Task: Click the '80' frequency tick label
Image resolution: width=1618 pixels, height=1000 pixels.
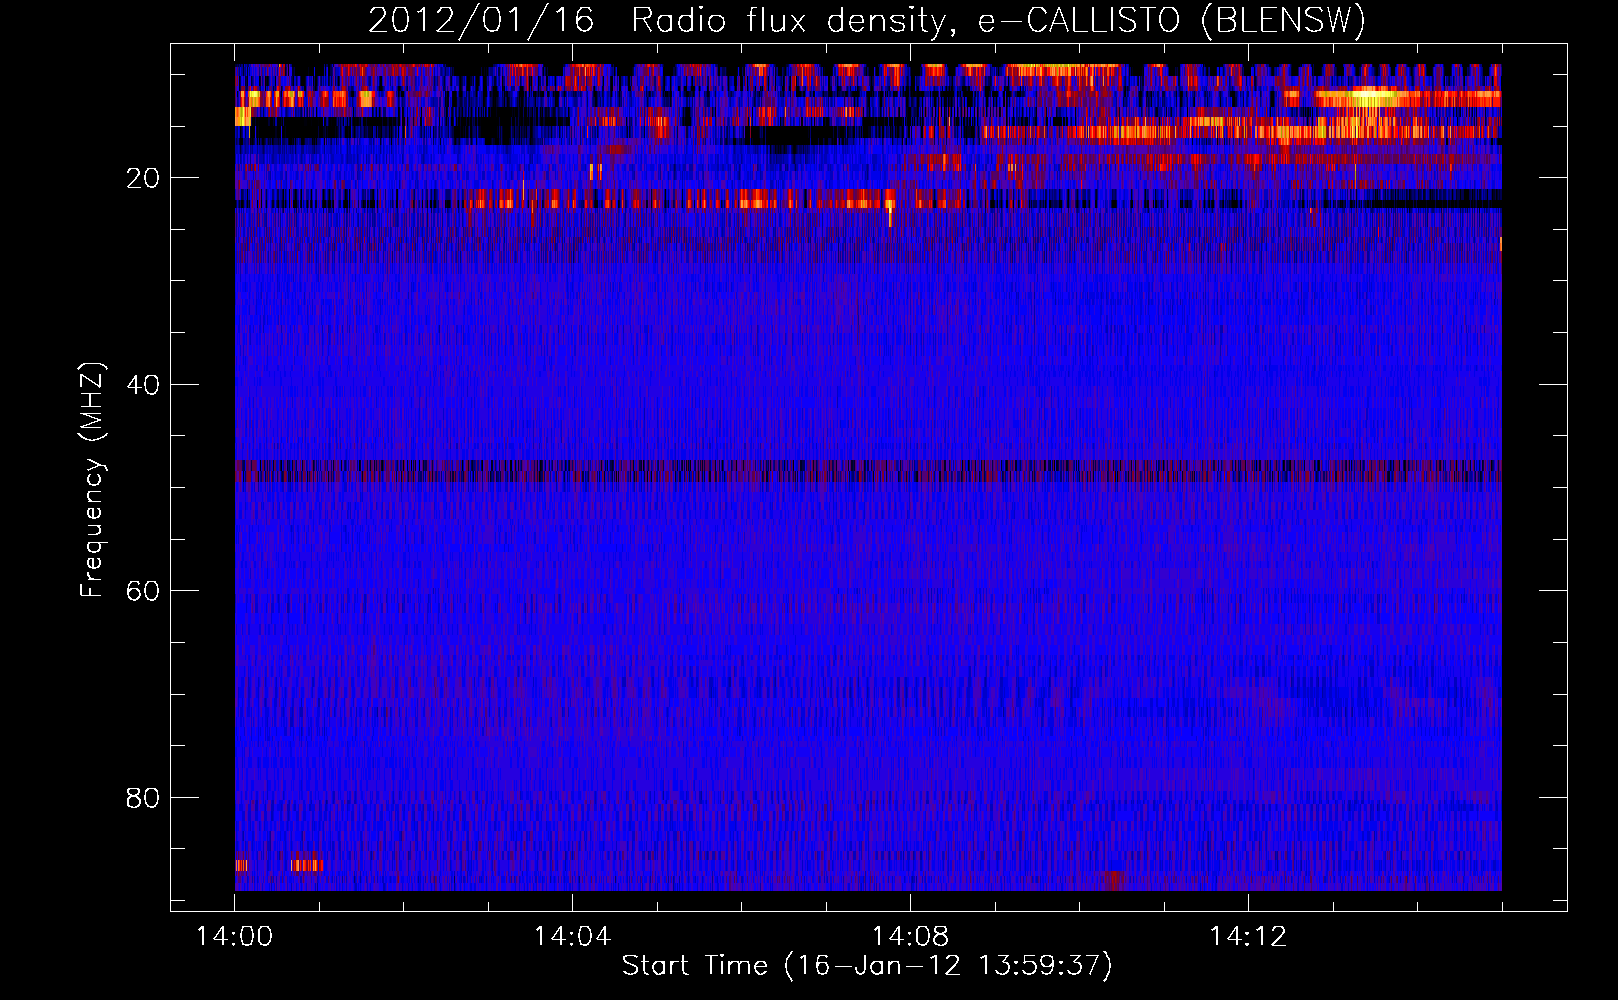Action: 143,798
